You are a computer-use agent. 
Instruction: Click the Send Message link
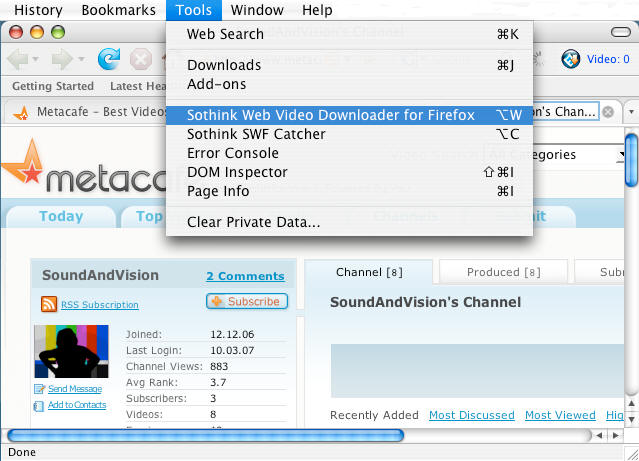pos(75,389)
